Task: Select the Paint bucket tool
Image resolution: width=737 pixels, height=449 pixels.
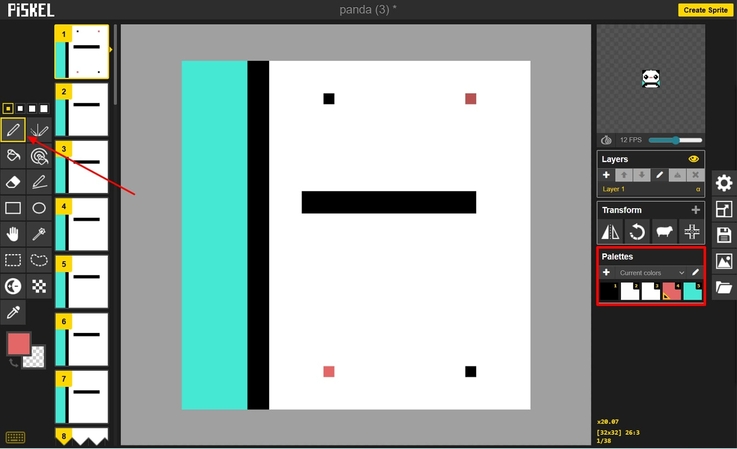Action: pyautogui.click(x=13, y=156)
